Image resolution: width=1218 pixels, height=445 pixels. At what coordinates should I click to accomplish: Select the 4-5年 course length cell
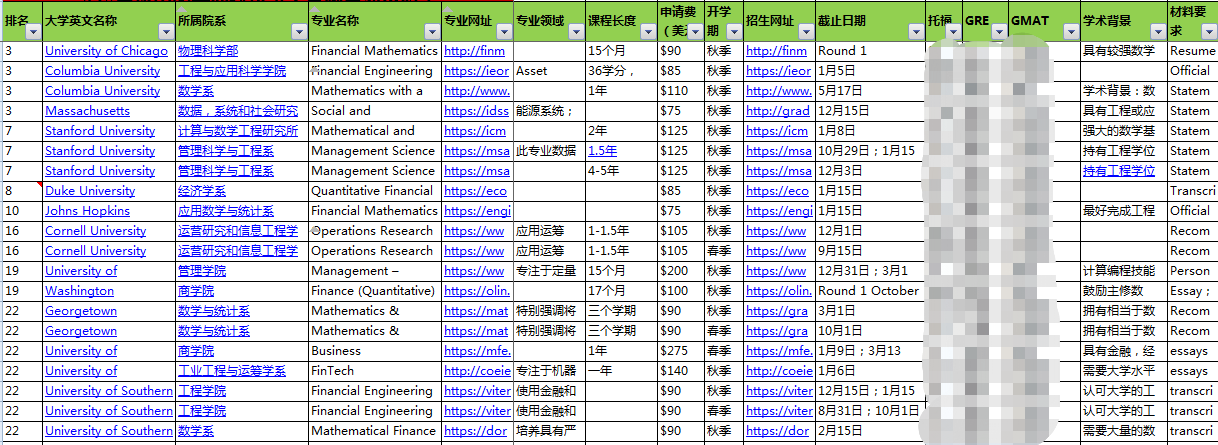pos(620,171)
